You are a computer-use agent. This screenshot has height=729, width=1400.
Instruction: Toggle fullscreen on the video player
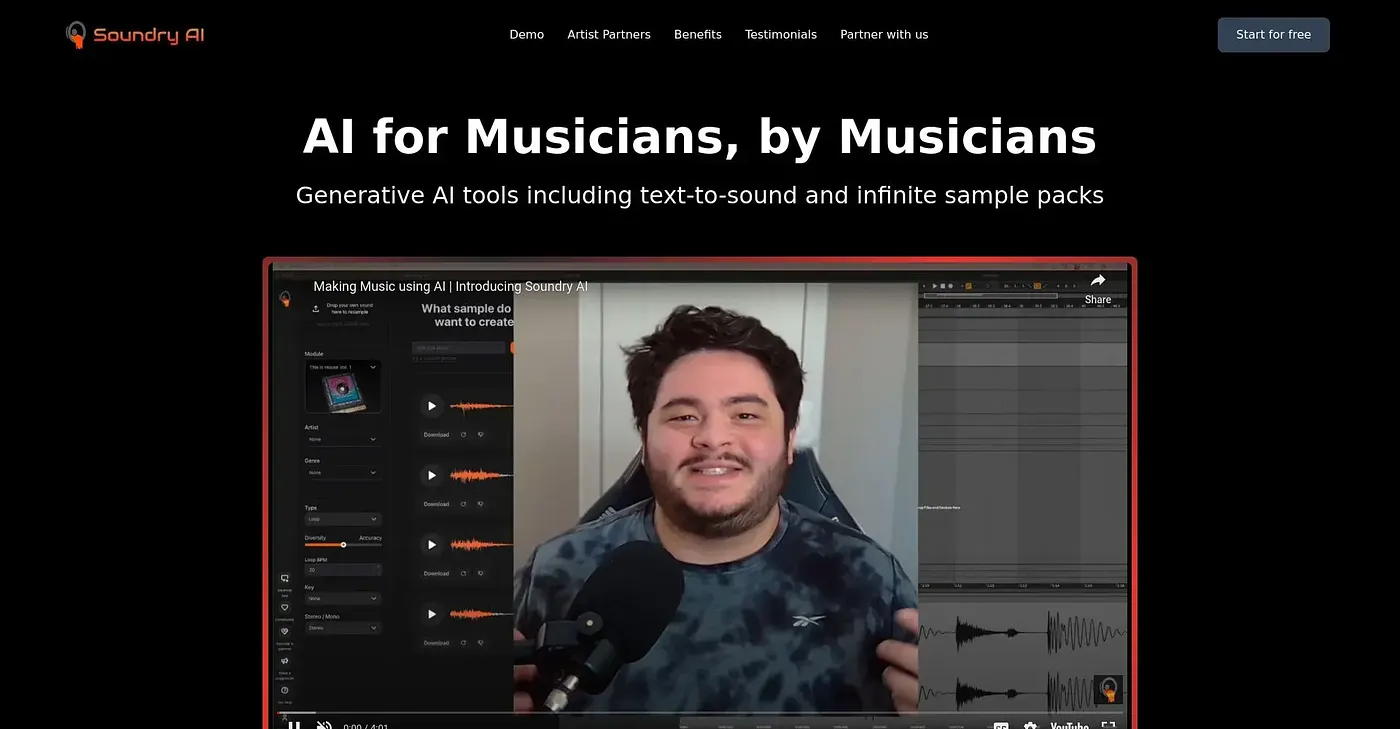[1108, 724]
